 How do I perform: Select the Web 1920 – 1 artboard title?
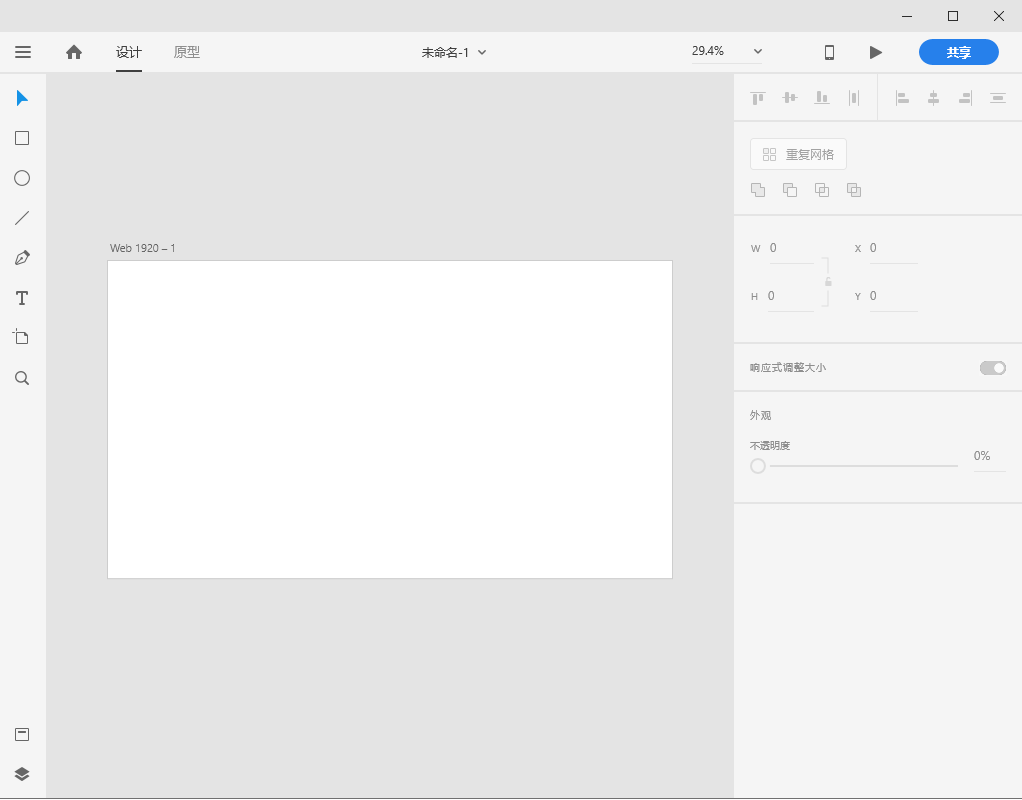(x=142, y=248)
